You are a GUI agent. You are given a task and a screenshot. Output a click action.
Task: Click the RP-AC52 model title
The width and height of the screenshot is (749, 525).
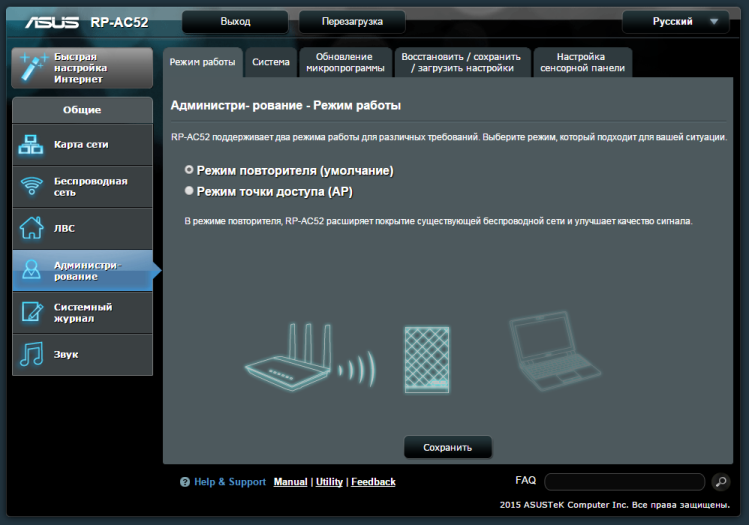[119, 22]
